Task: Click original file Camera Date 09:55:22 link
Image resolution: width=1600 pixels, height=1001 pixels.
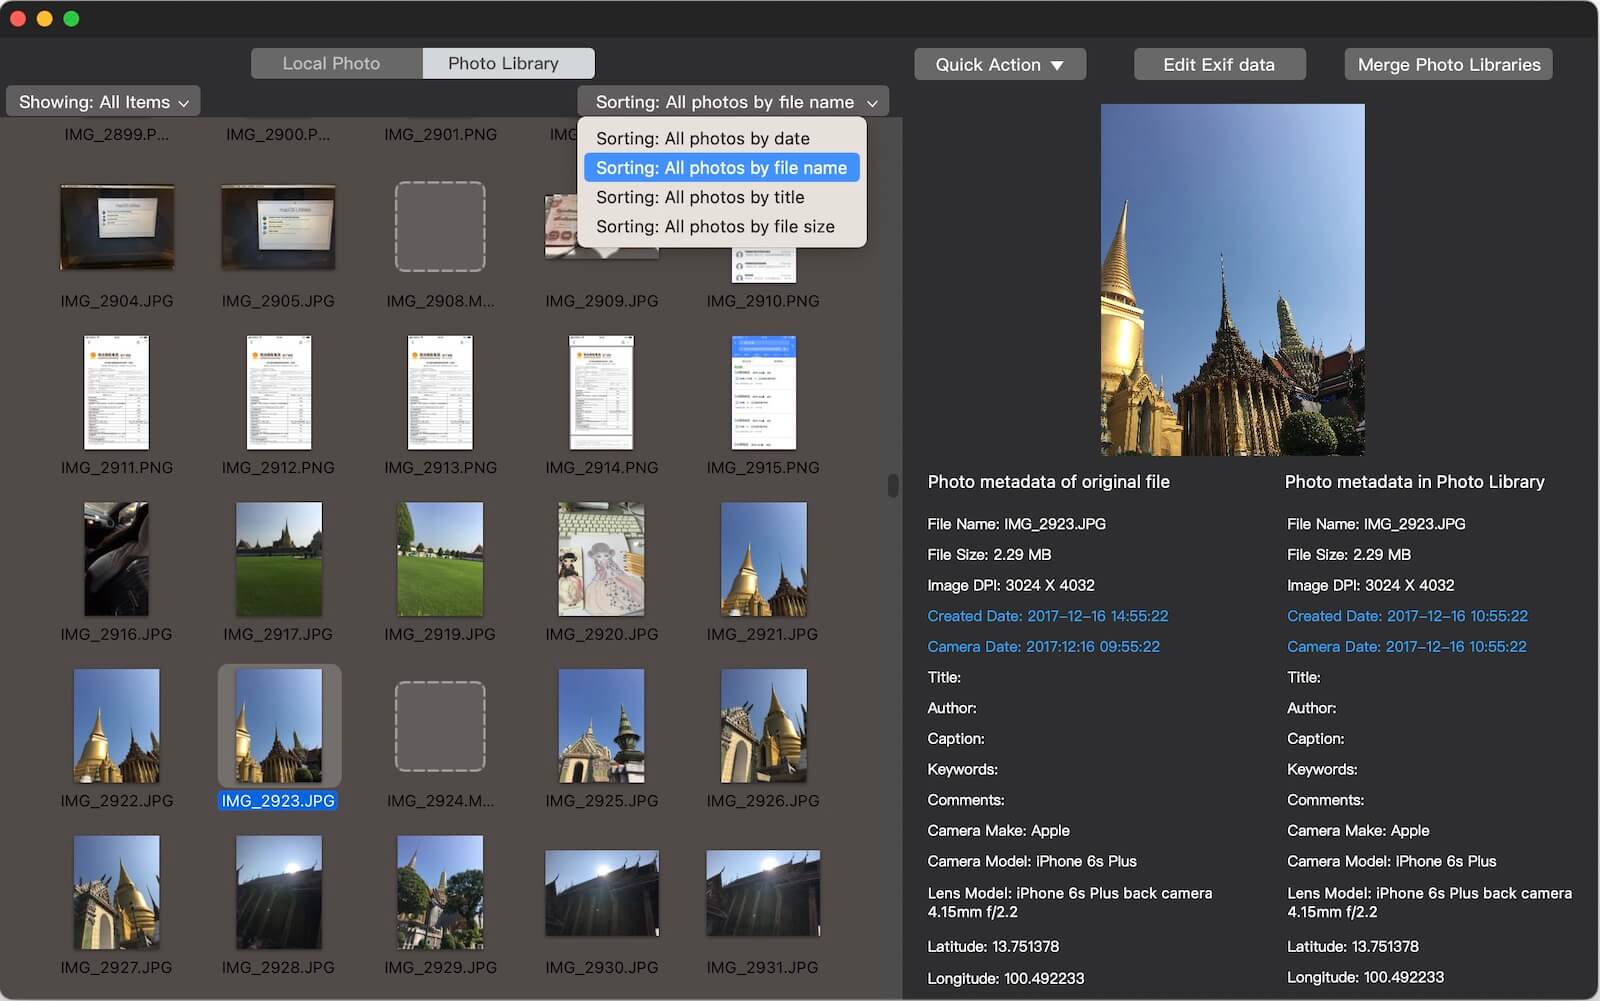Action: [1043, 647]
